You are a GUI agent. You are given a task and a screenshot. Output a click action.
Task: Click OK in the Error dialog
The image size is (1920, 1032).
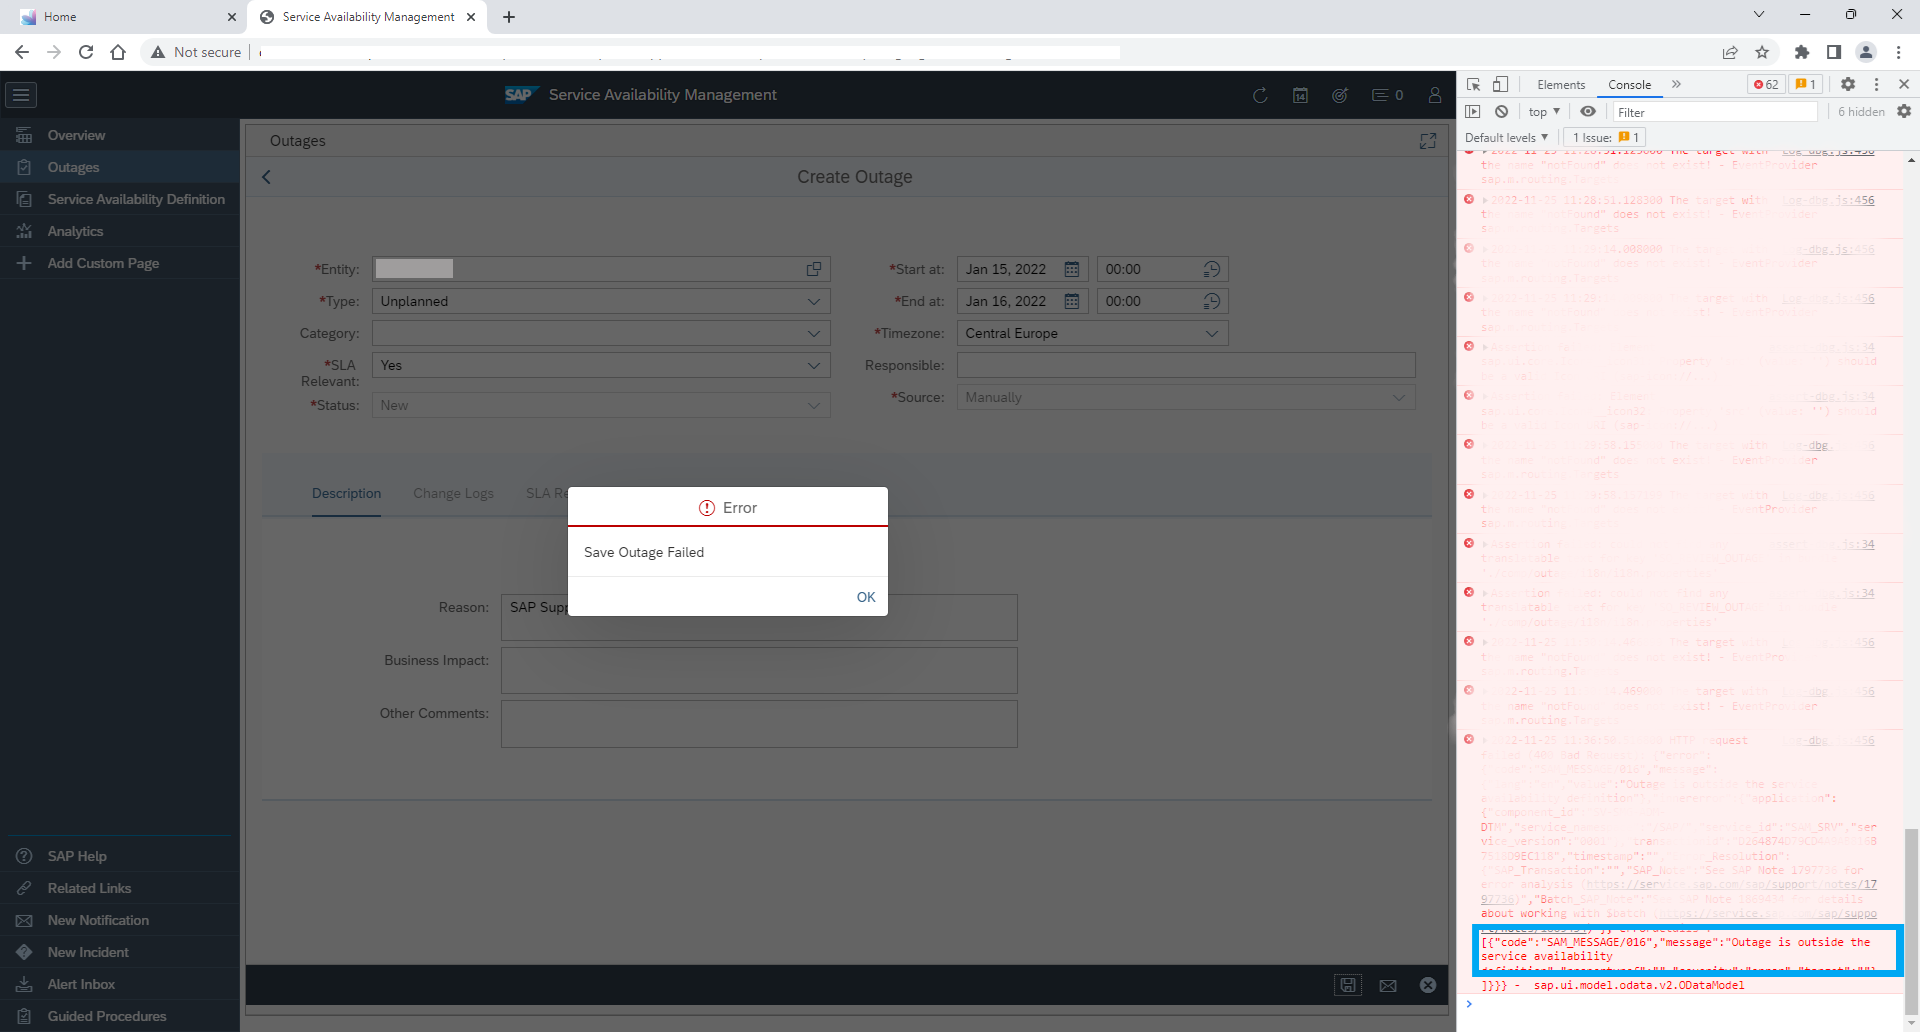[x=865, y=597]
